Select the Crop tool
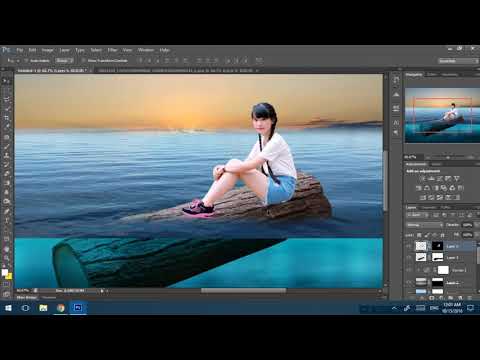Viewport: 480px width, 360px height. click(6, 118)
